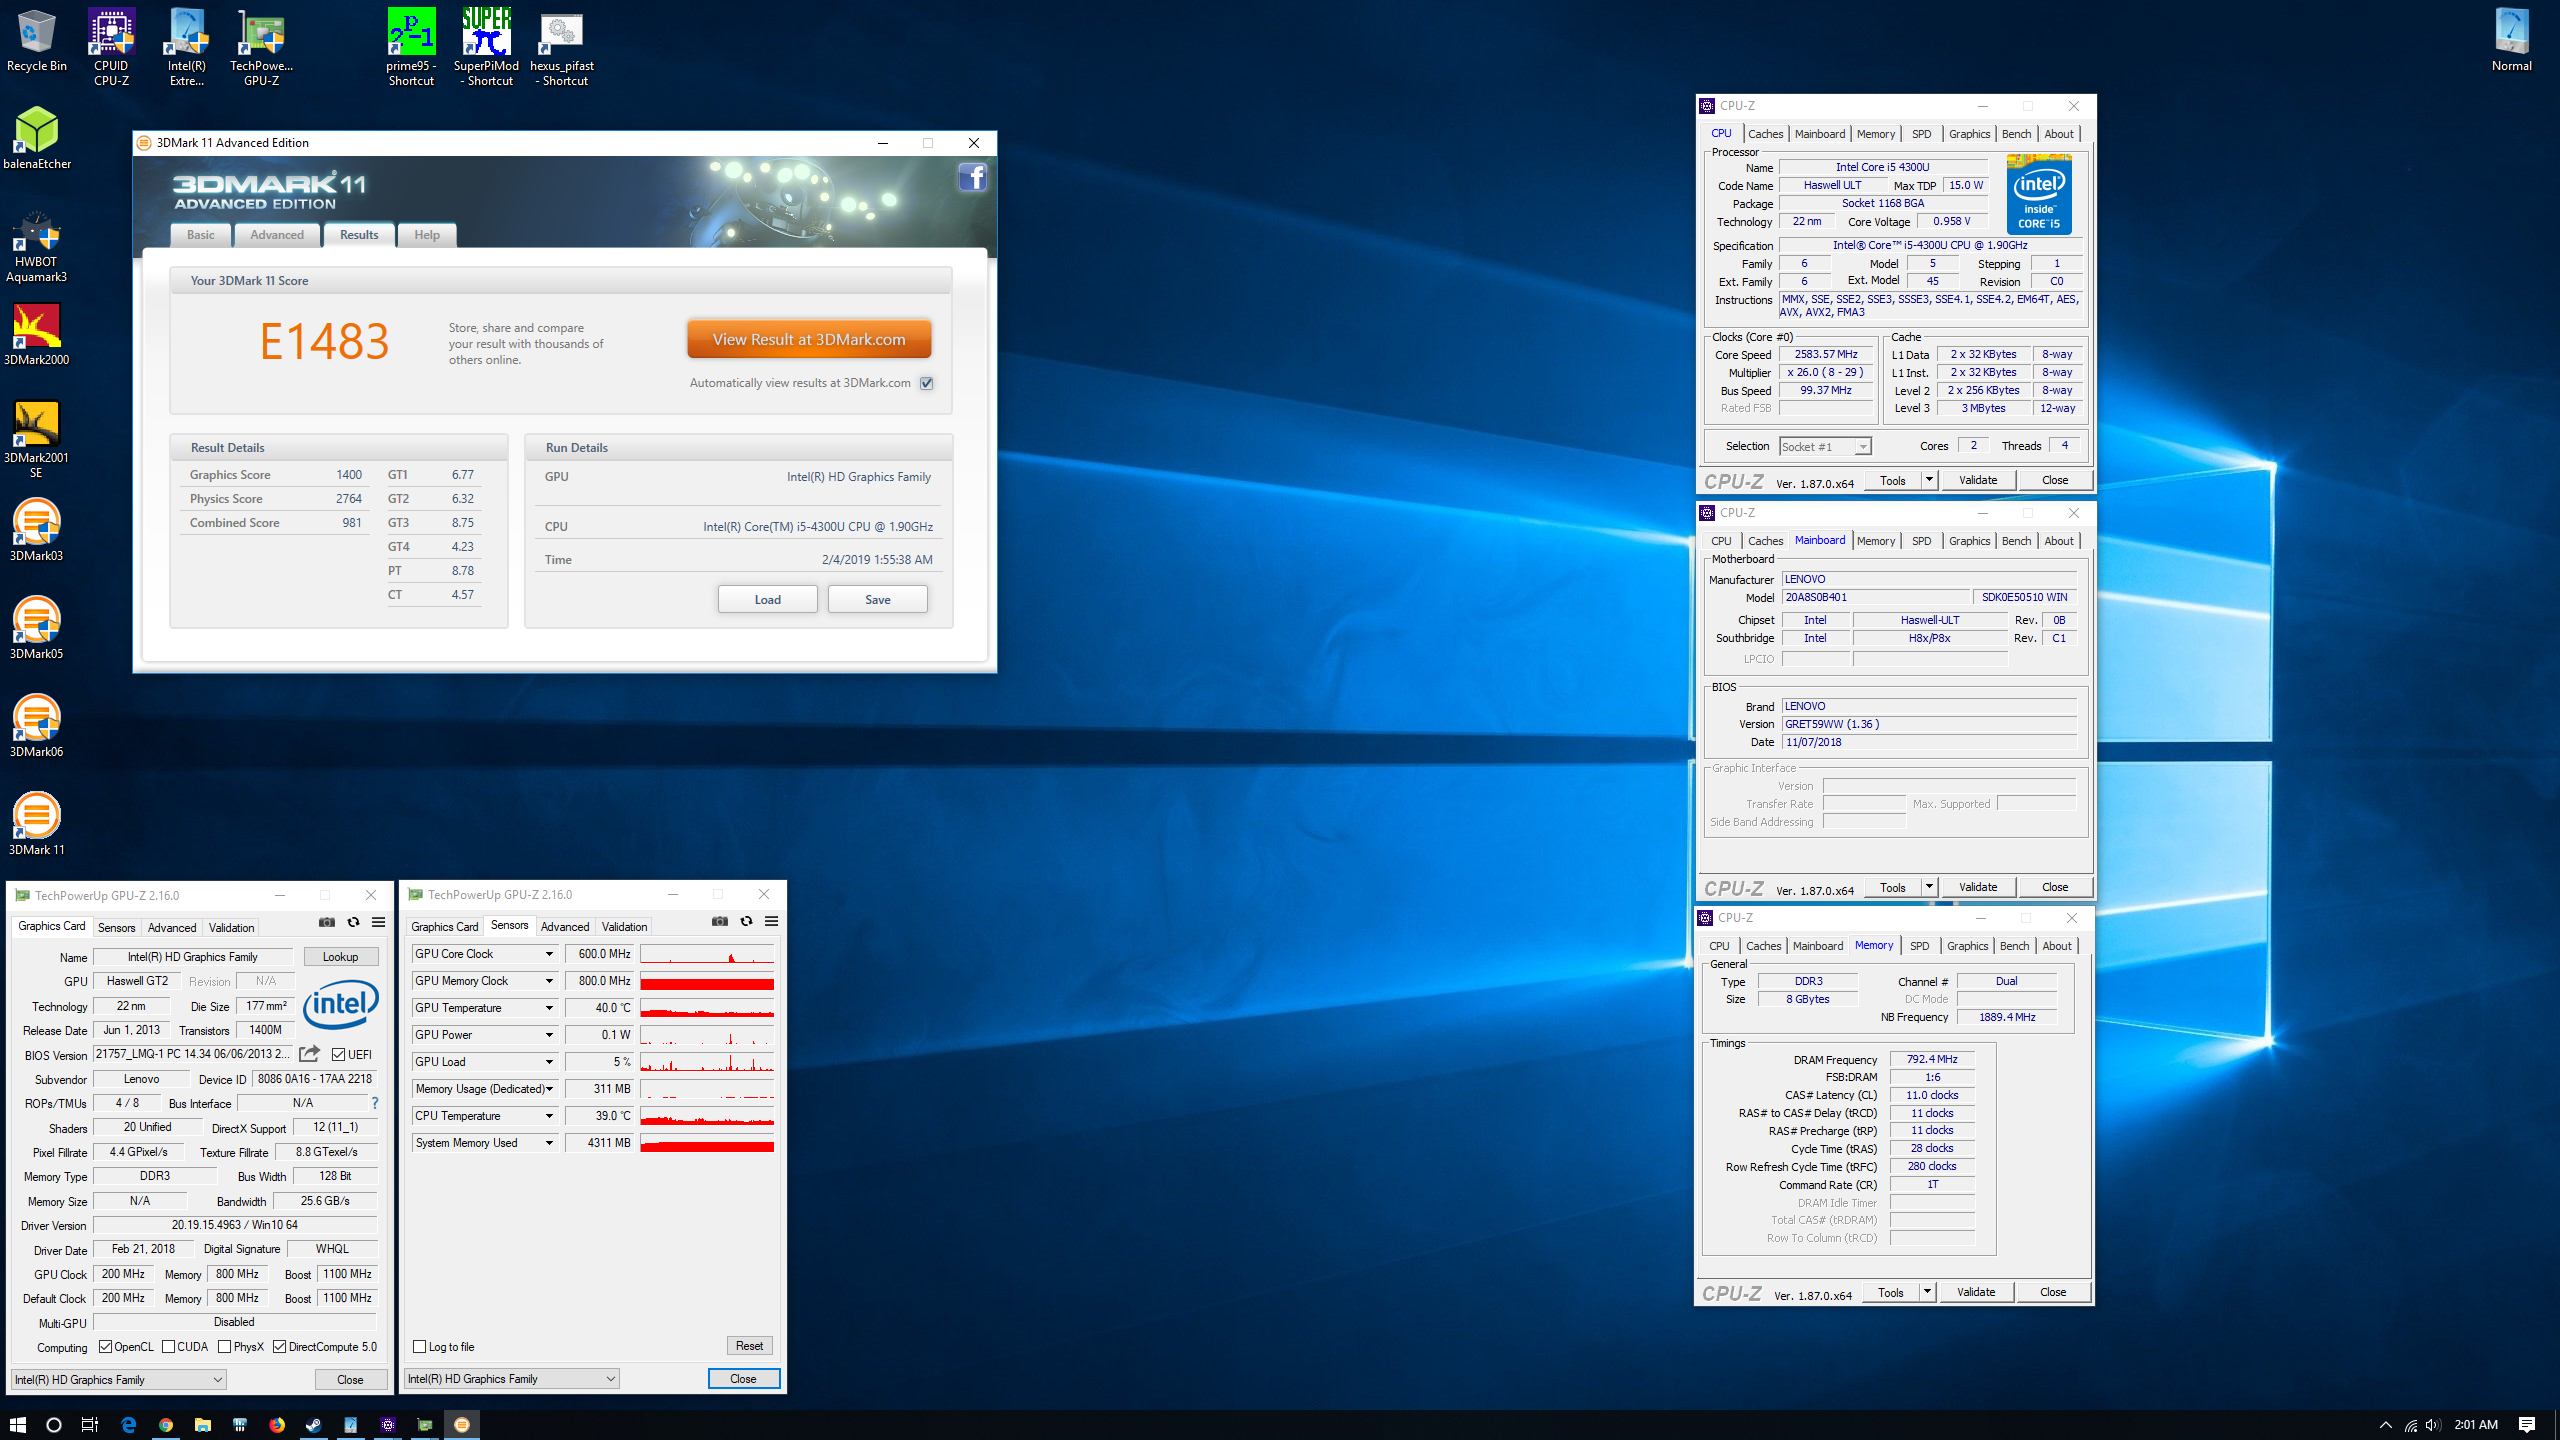Image resolution: width=2560 pixels, height=1440 pixels.
Task: Expand the GPU Power sensor dropdown
Action: (549, 1035)
